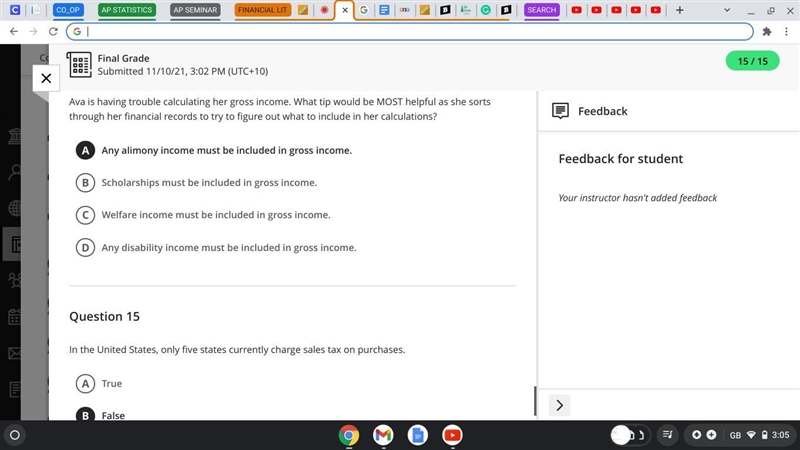Open the tab search dropdown
Screen dimensions: 800x450
(727, 10)
